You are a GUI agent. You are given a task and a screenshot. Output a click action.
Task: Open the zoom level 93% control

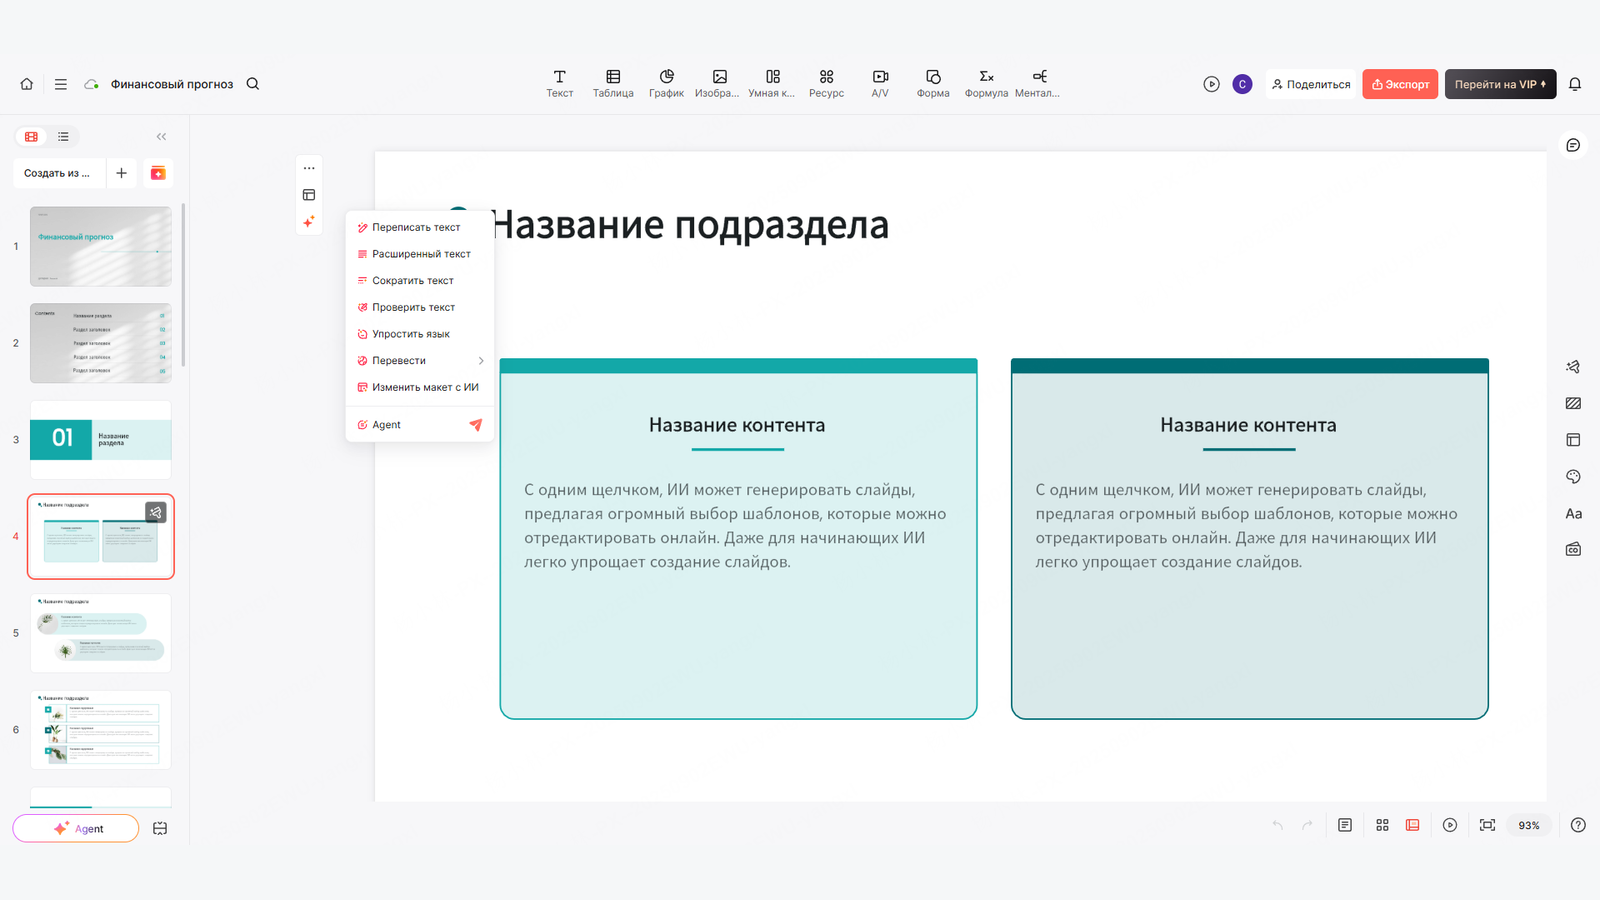(1529, 825)
